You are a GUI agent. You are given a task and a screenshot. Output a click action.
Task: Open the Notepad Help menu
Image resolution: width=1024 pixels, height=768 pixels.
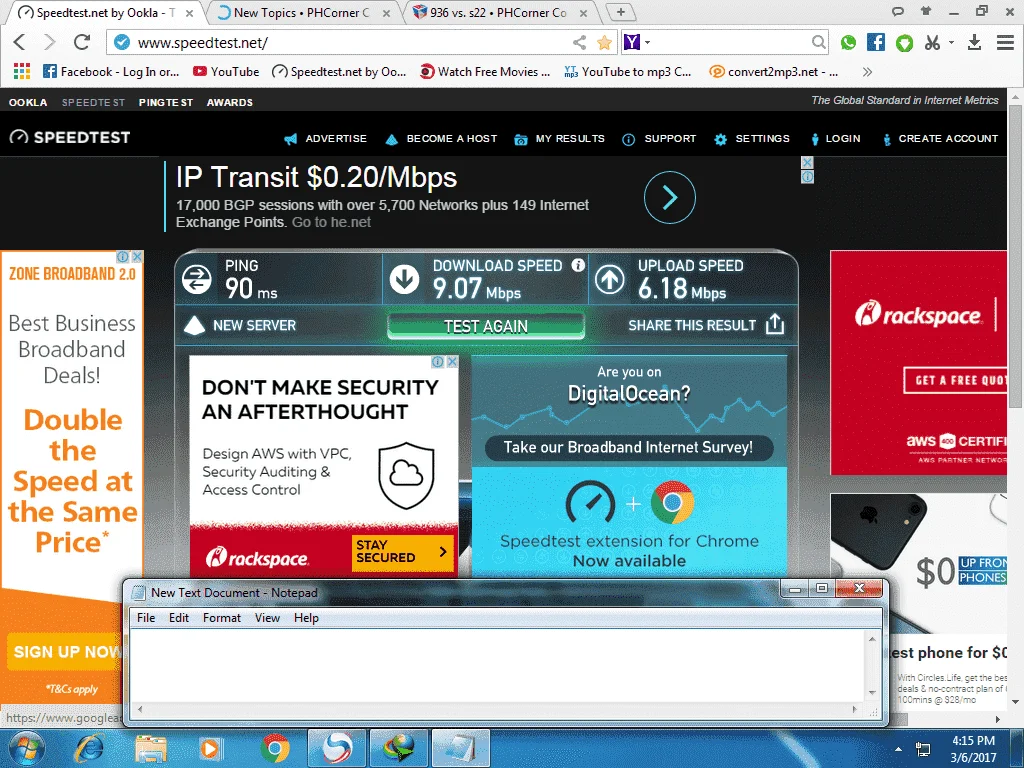pos(306,618)
